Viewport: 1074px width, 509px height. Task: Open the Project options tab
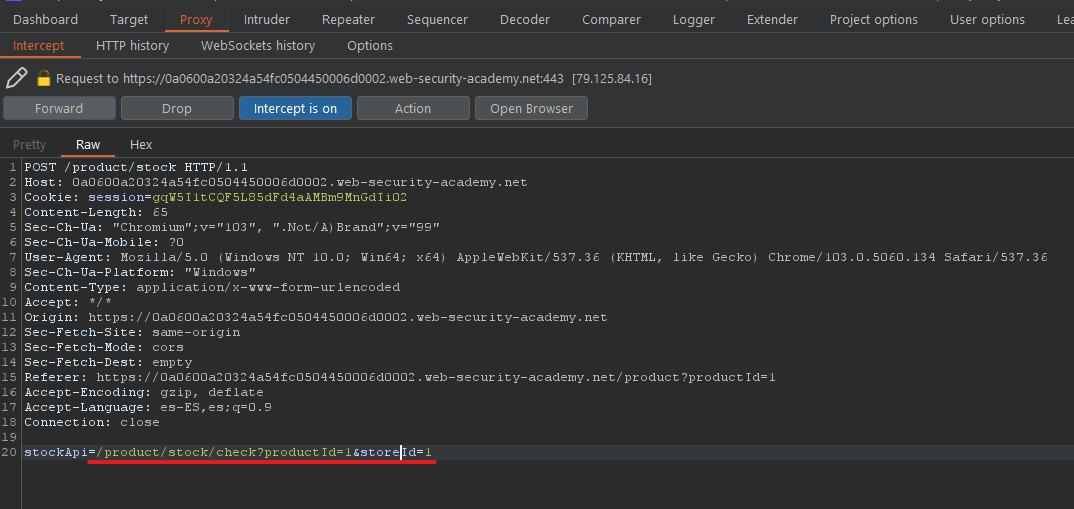point(873,20)
